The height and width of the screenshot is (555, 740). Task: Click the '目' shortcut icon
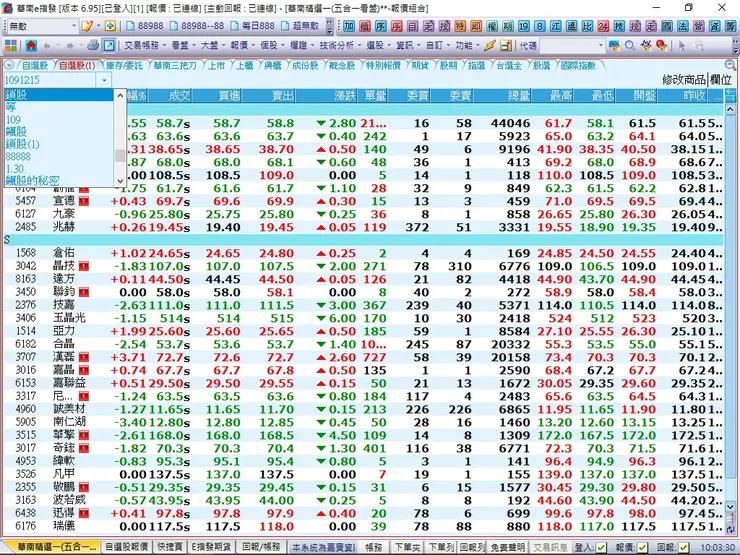pos(412,26)
